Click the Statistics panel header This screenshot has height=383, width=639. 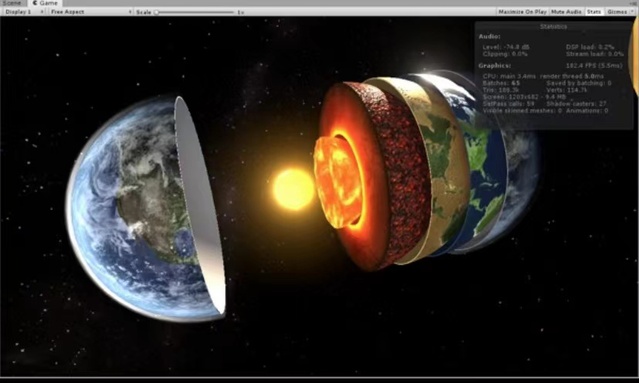[x=553, y=26]
